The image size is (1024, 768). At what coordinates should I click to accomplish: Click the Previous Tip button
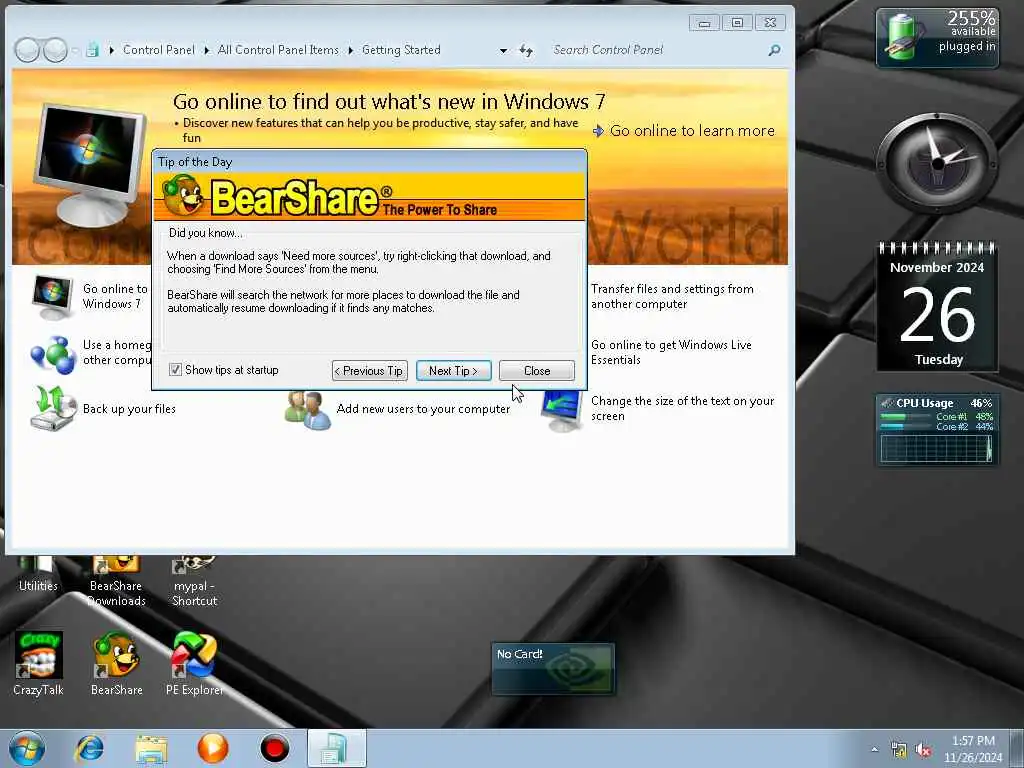(370, 370)
